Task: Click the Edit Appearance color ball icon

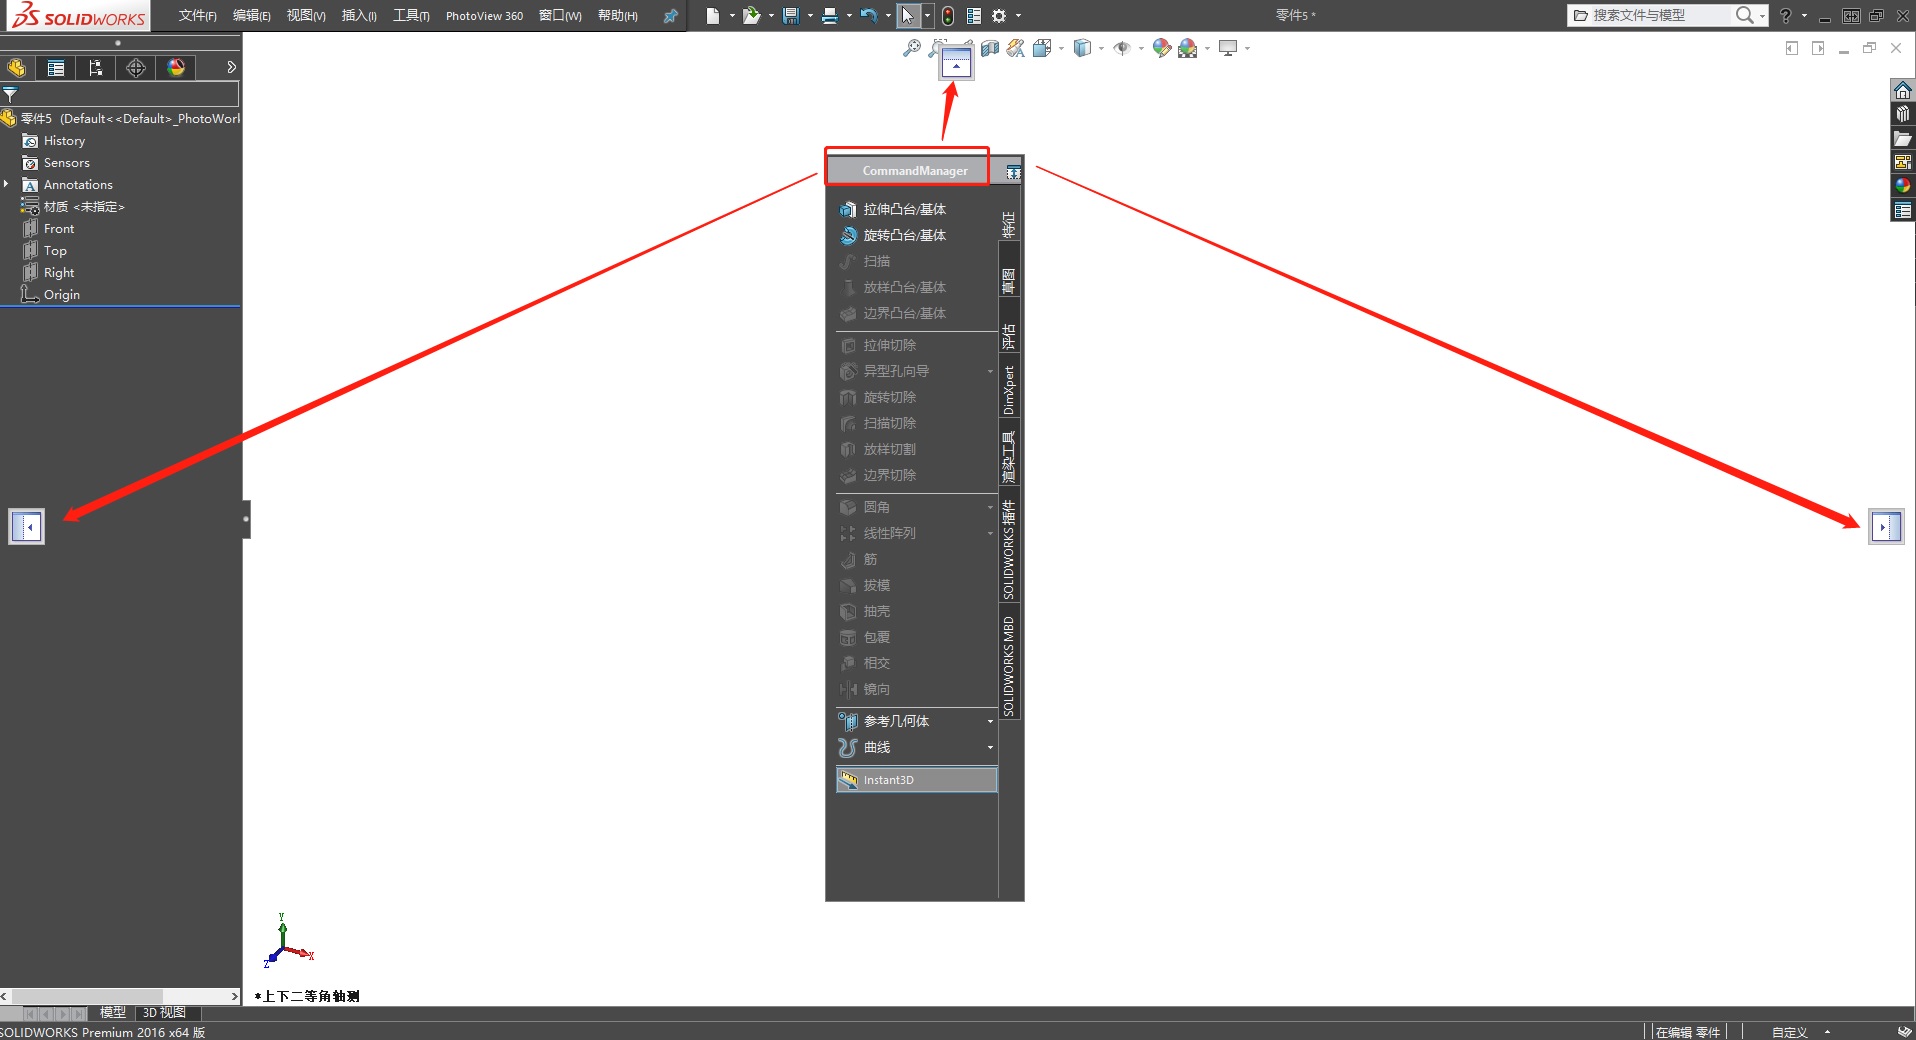Action: click(1162, 48)
